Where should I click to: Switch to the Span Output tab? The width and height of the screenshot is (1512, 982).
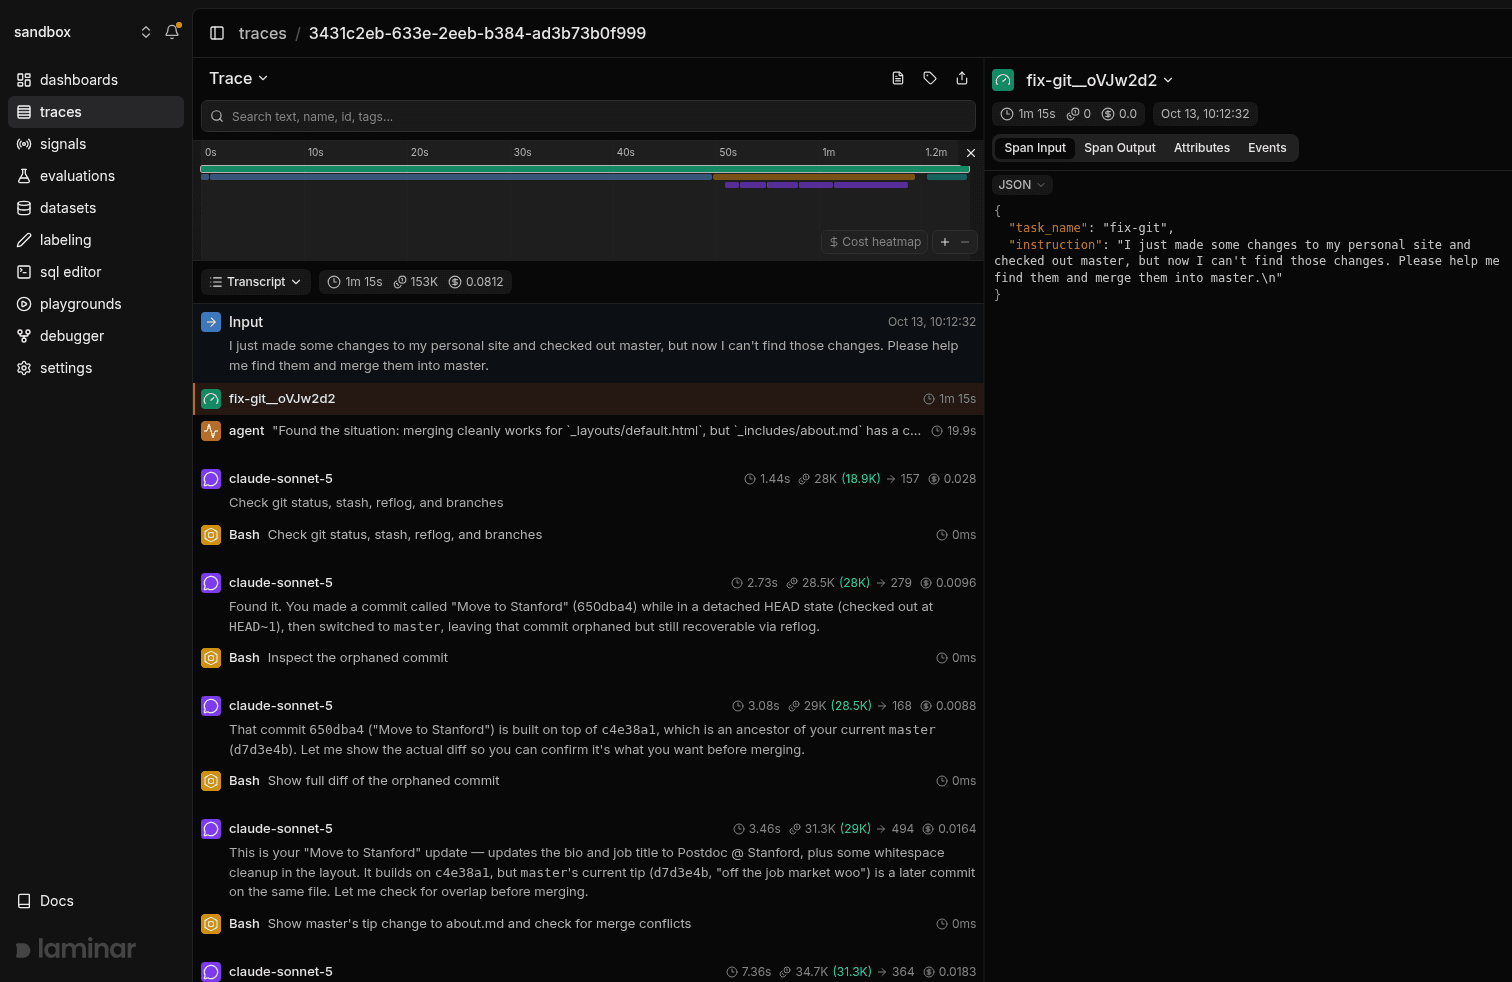(1120, 148)
